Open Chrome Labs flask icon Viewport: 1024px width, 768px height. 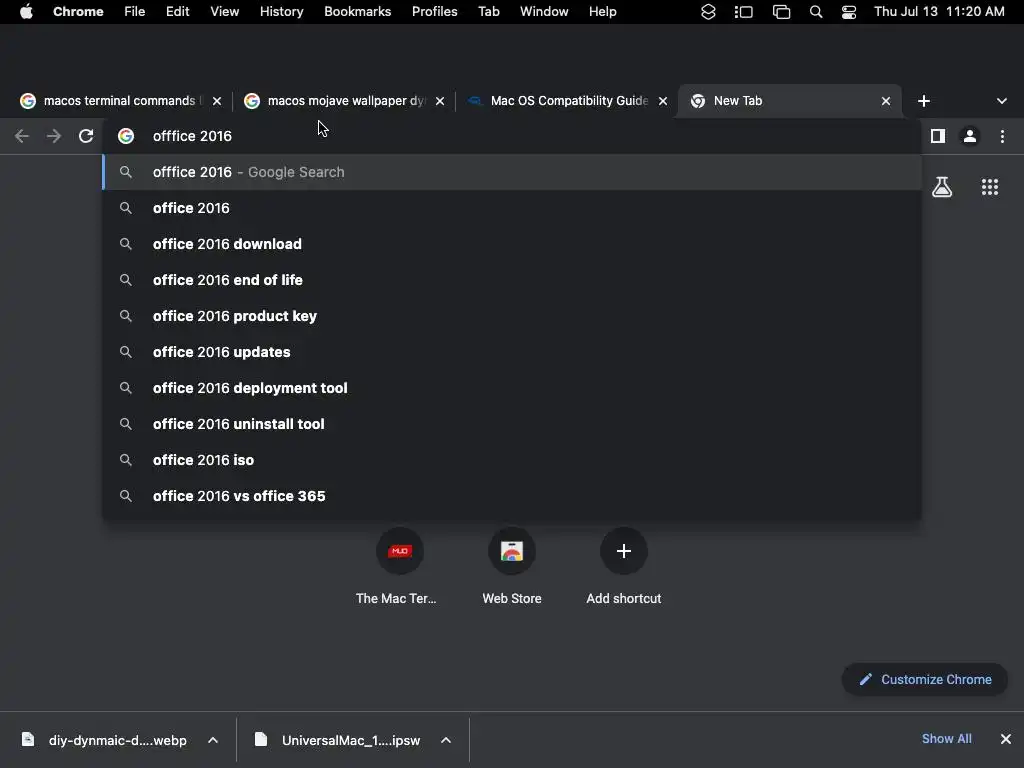tap(942, 187)
